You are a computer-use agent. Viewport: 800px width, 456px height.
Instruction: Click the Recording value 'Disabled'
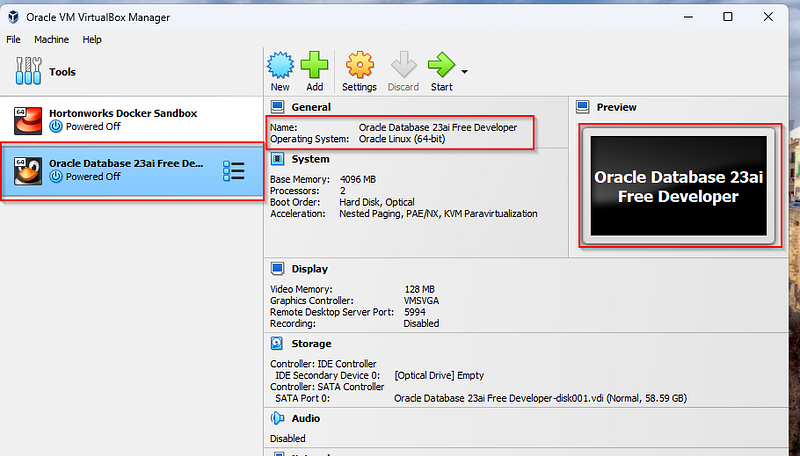[421, 323]
